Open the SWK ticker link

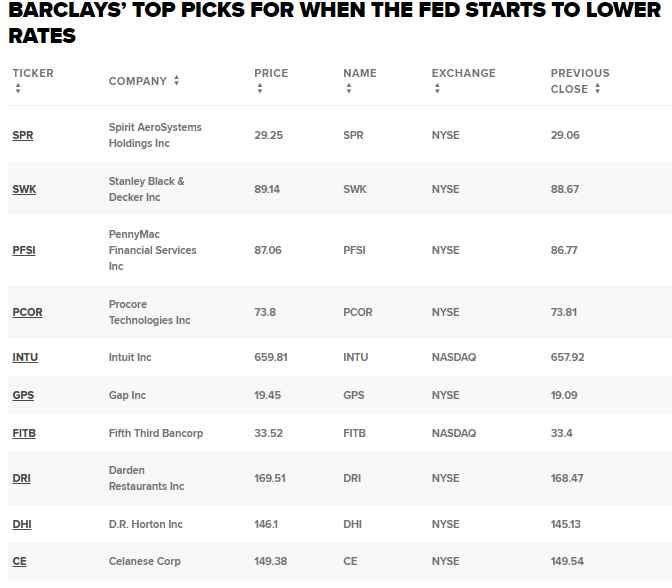(24, 189)
